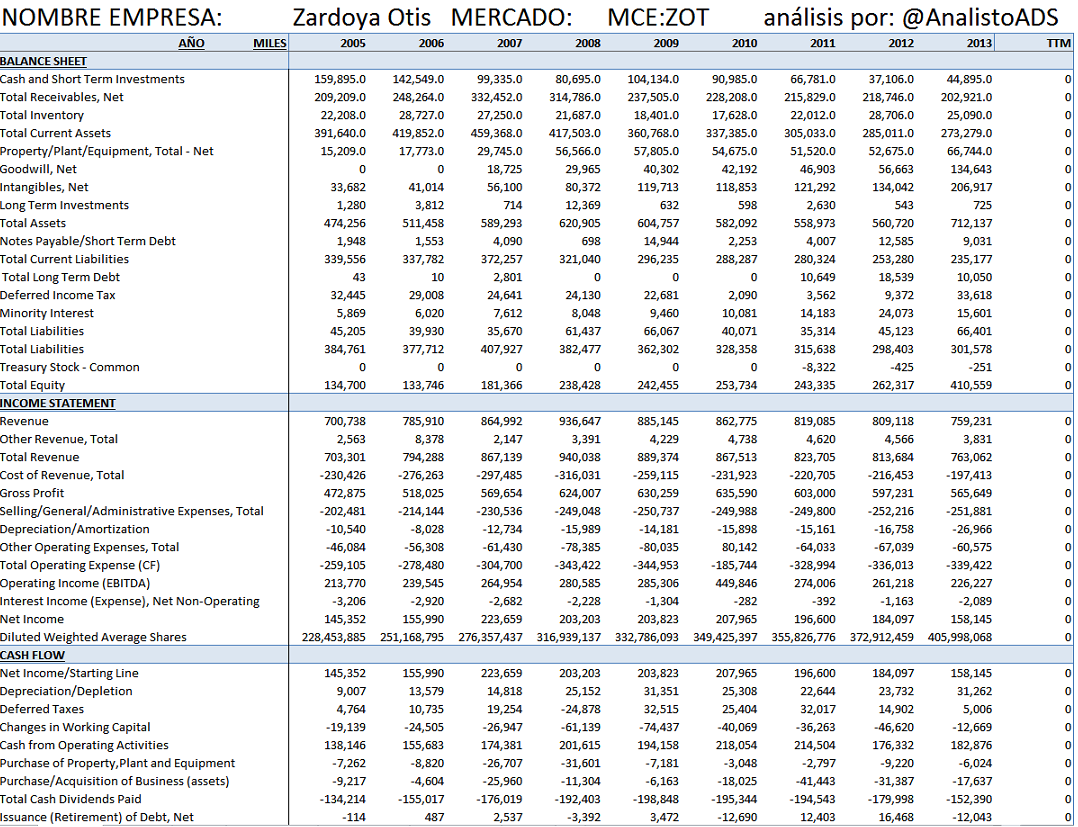Image resolution: width=1078 pixels, height=827 pixels.
Task: Click the AÑO header label
Action: point(191,43)
